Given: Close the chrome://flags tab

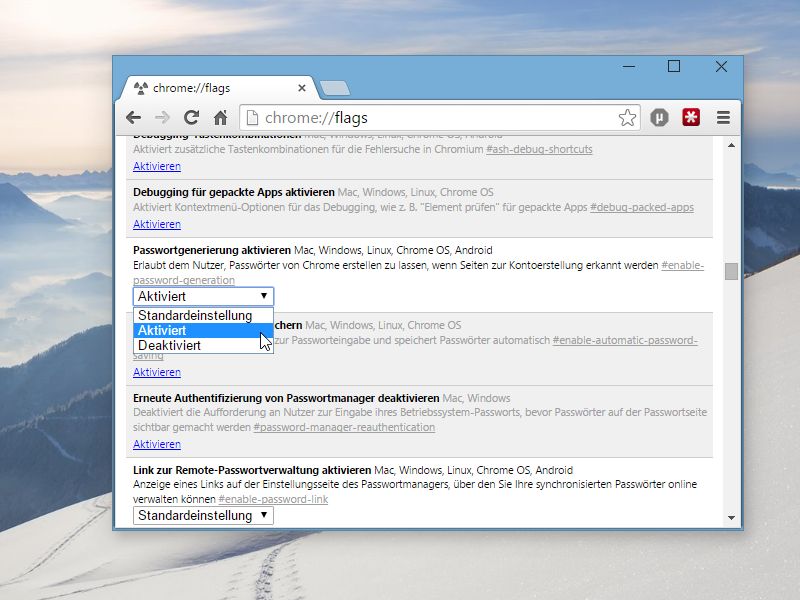Looking at the screenshot, I should tap(302, 88).
